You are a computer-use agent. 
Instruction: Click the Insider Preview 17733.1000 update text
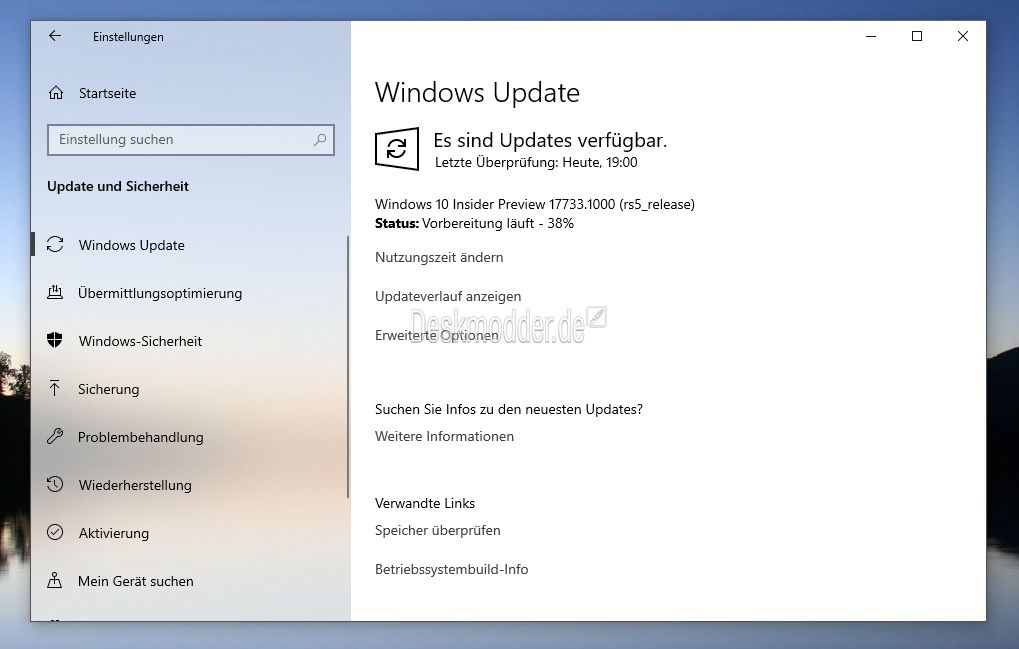point(535,204)
